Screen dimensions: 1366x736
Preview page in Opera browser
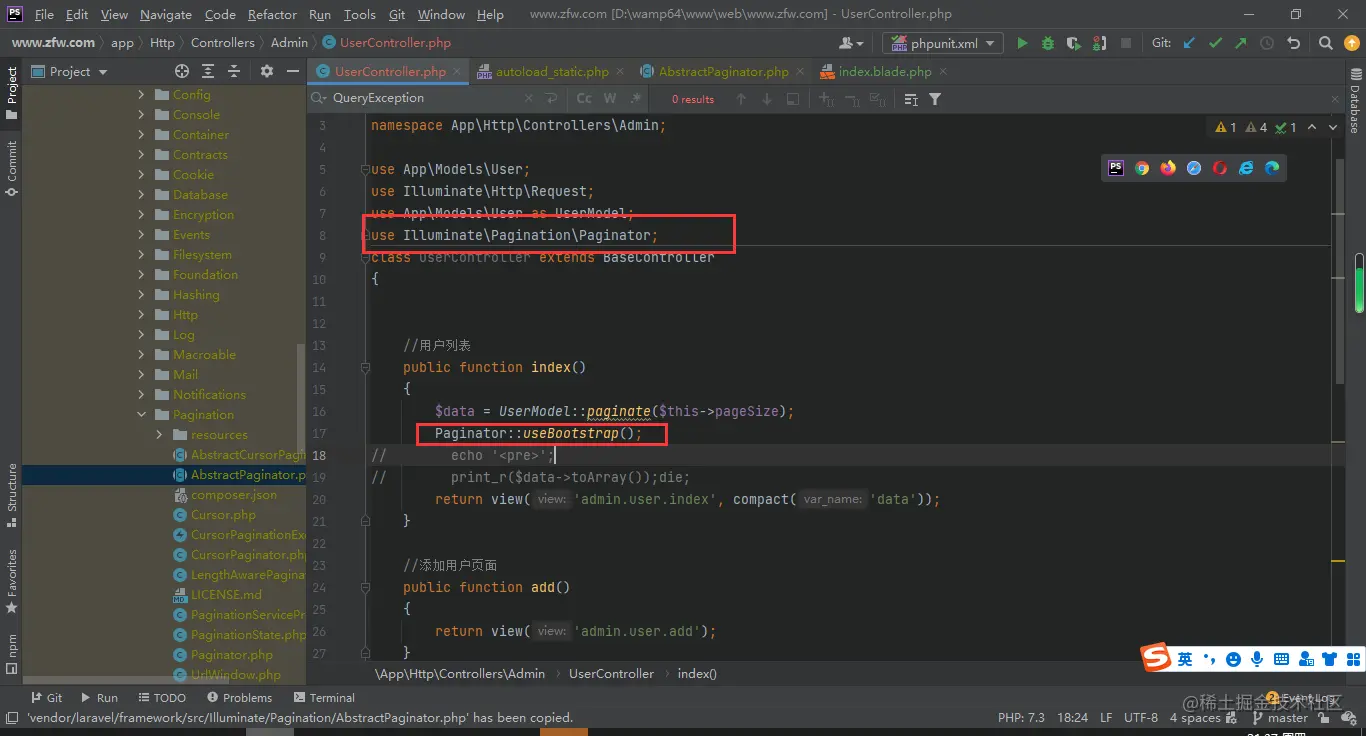1220,168
